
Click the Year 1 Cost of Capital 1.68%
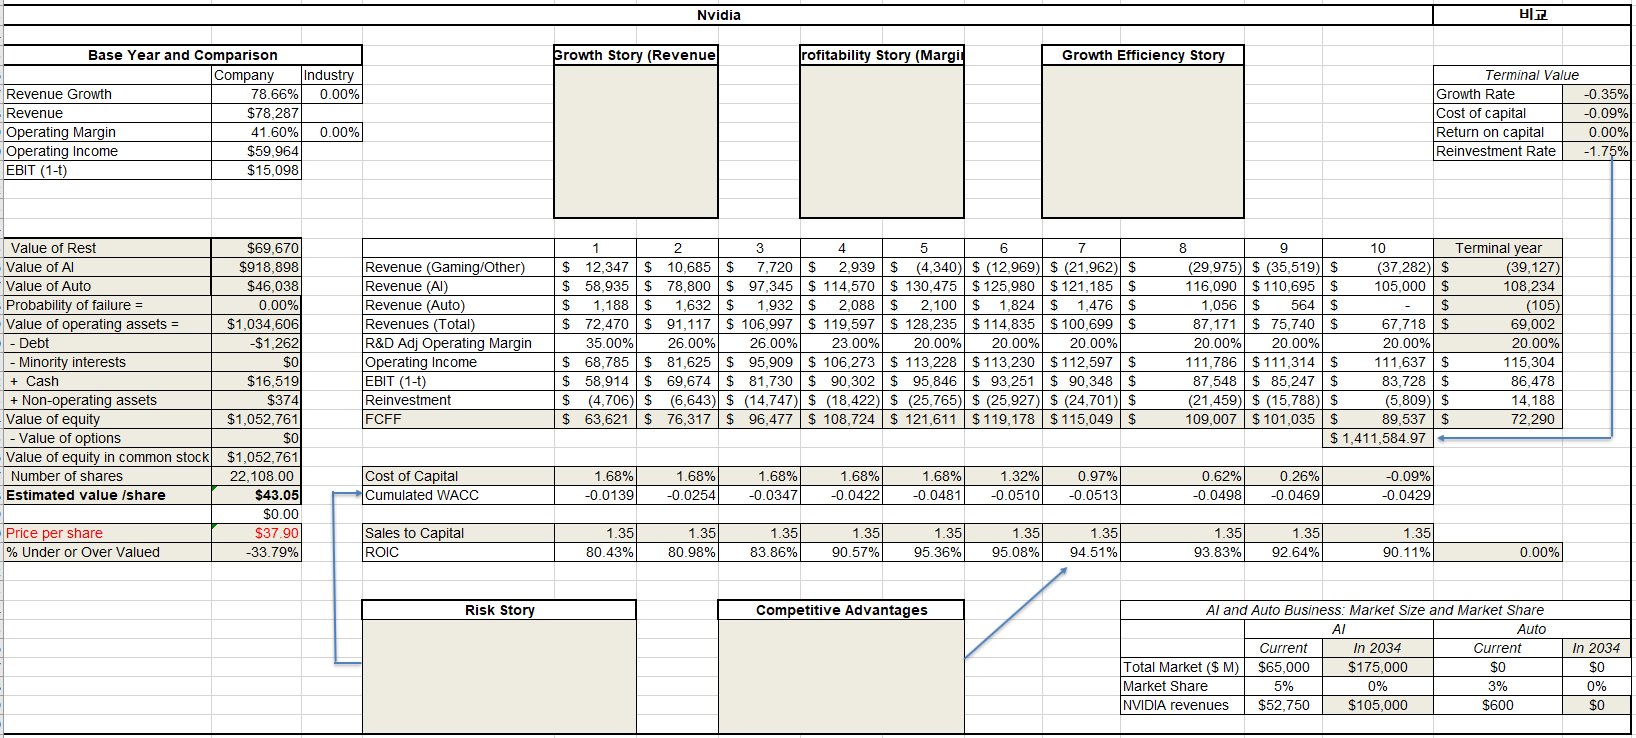click(x=595, y=476)
